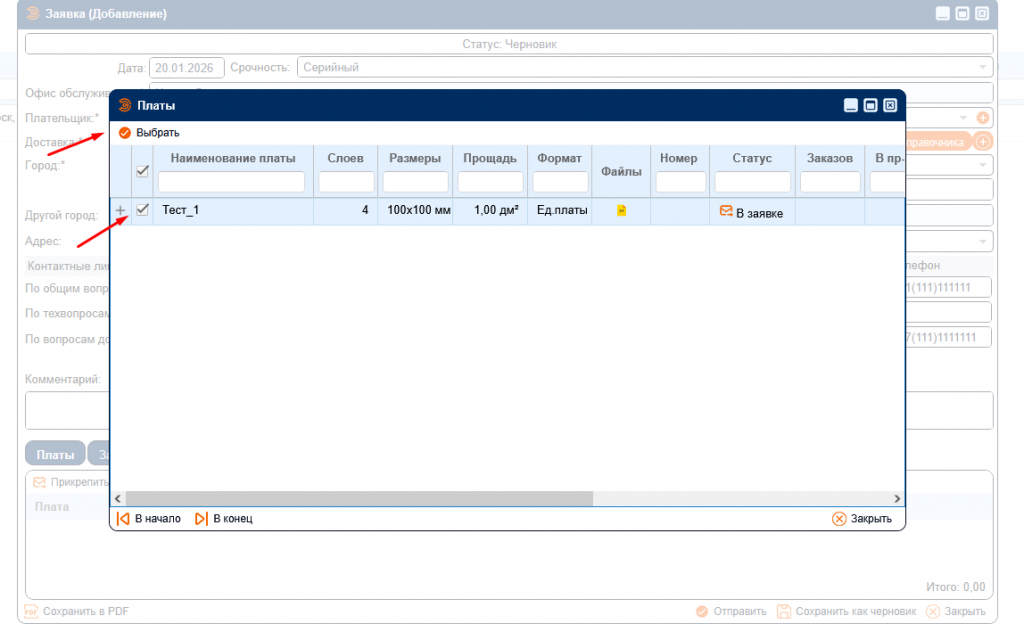The width and height of the screenshot is (1024, 632).
Task: Toggle the select-all checkbox in table header
Action: [142, 171]
